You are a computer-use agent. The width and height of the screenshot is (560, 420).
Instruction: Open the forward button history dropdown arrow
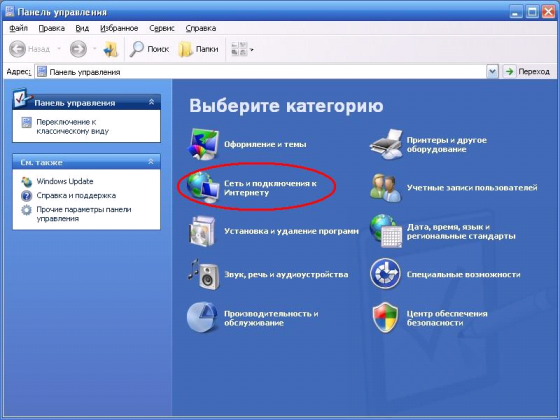pyautogui.click(x=95, y=49)
